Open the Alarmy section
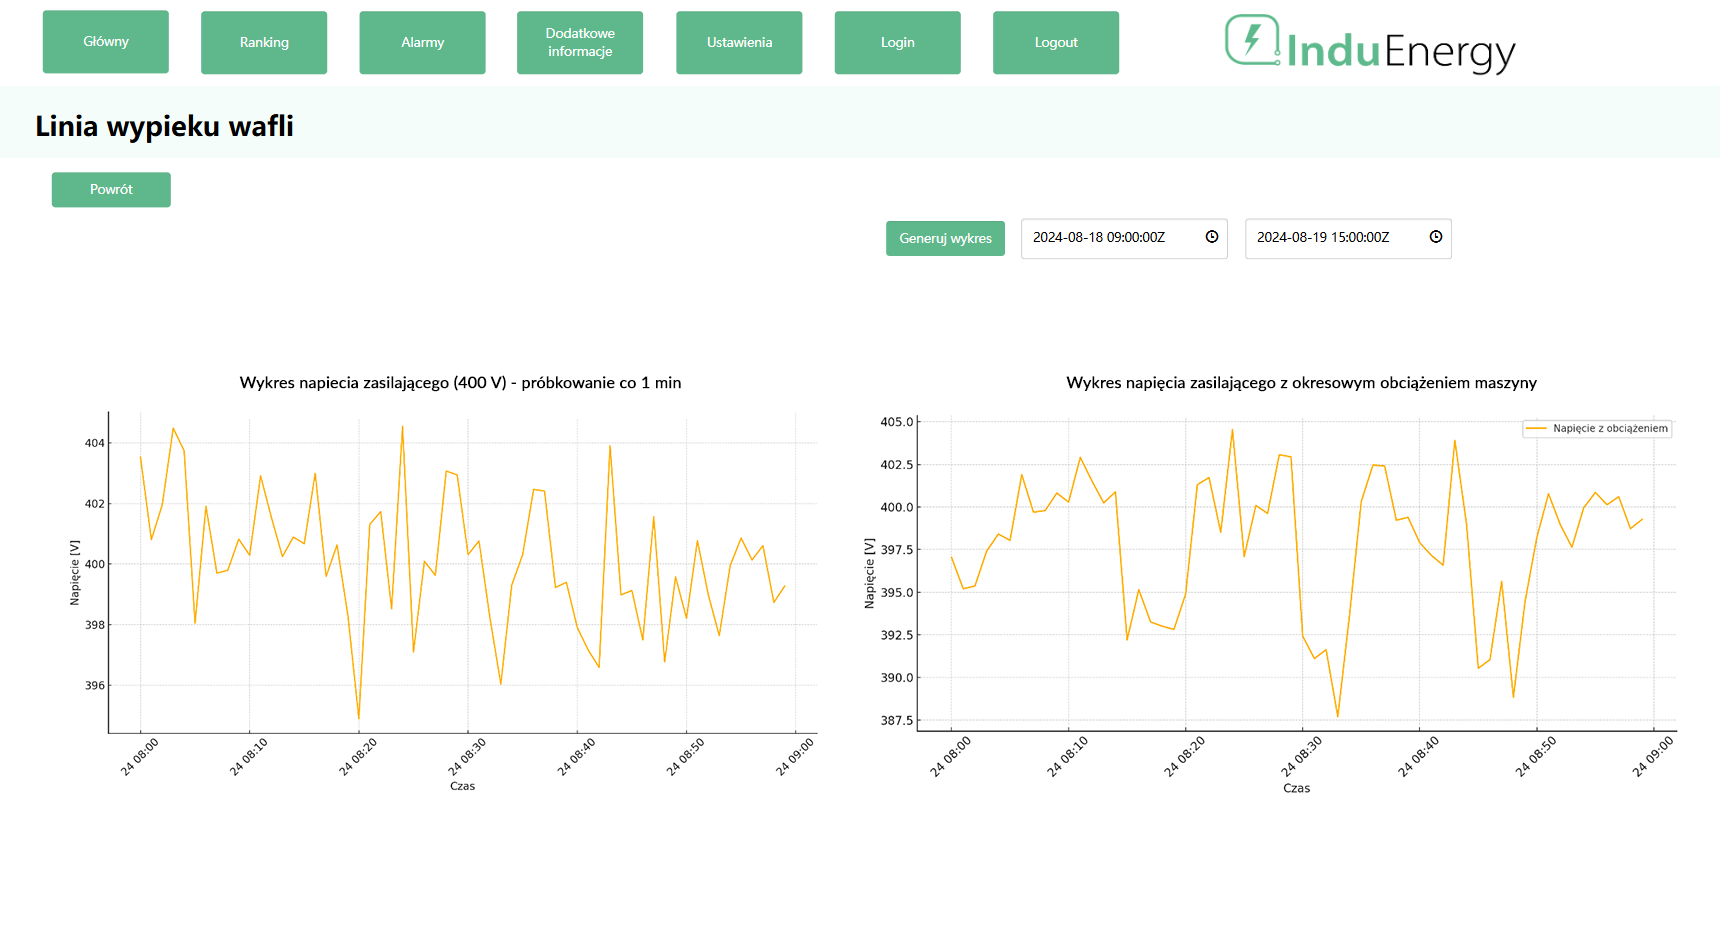The width and height of the screenshot is (1720, 944). [x=422, y=43]
